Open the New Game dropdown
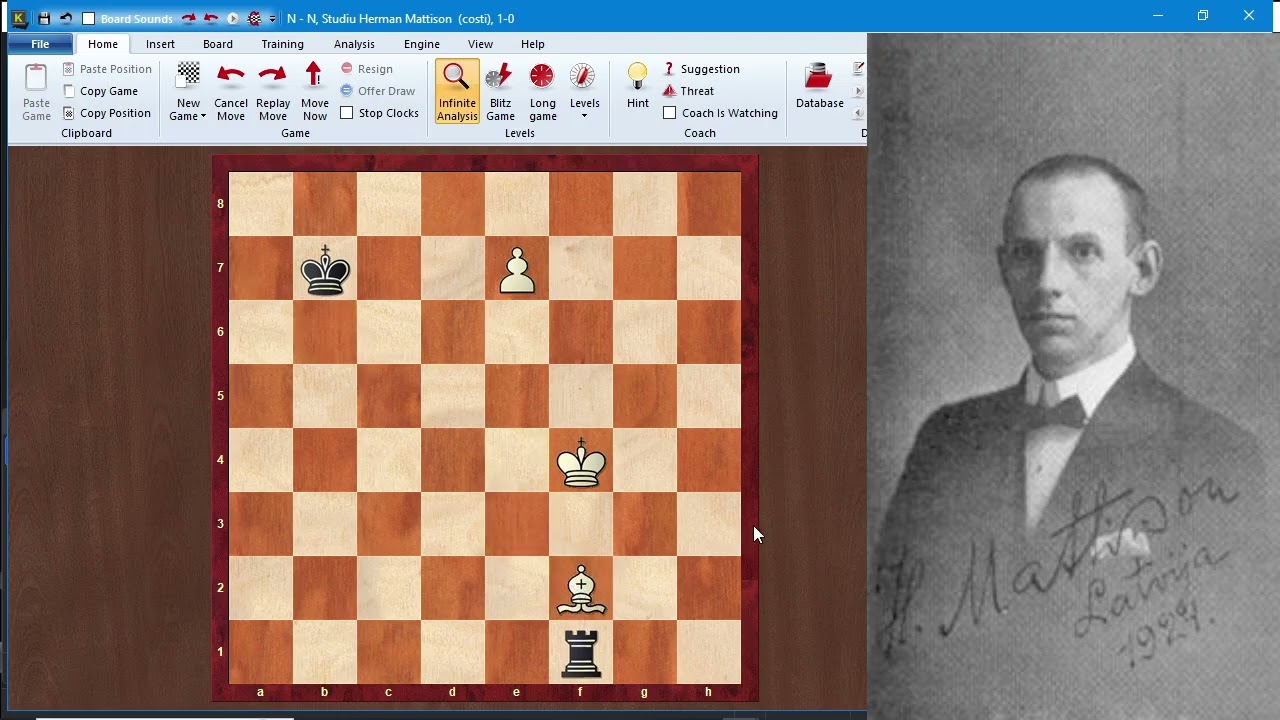The width and height of the screenshot is (1280, 720). coord(188,92)
